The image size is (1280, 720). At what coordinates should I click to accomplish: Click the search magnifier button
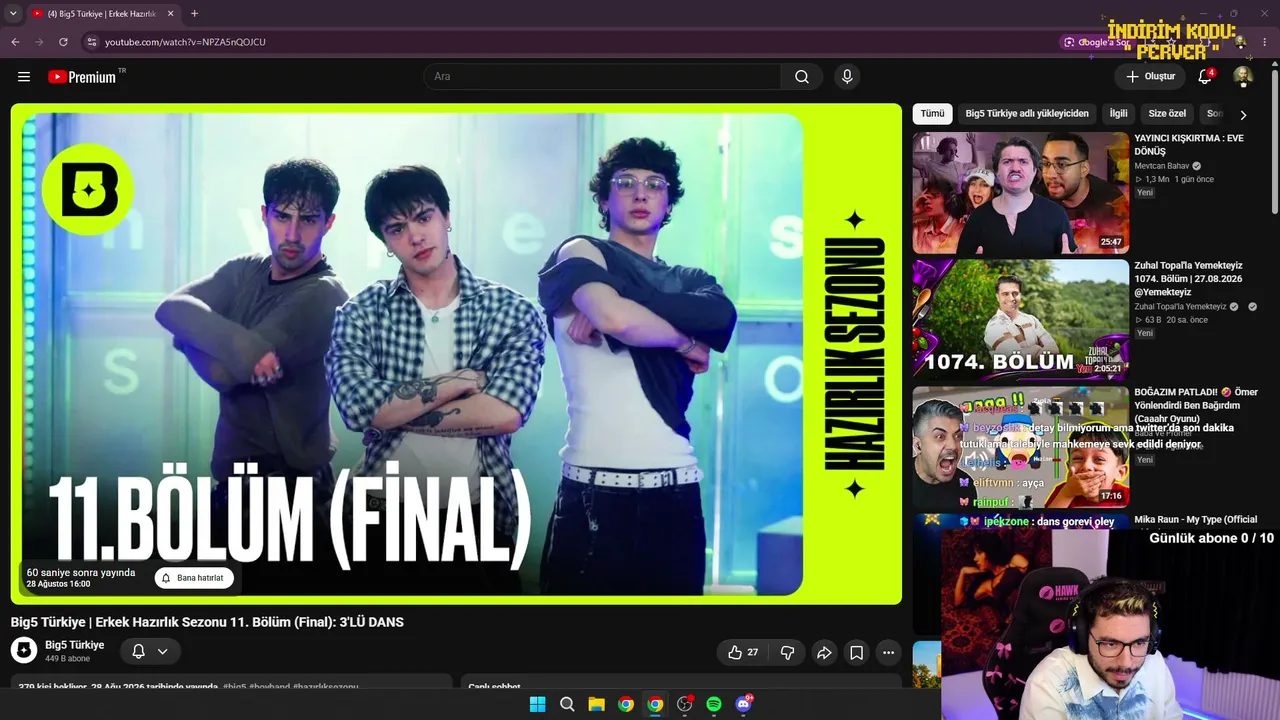click(802, 77)
